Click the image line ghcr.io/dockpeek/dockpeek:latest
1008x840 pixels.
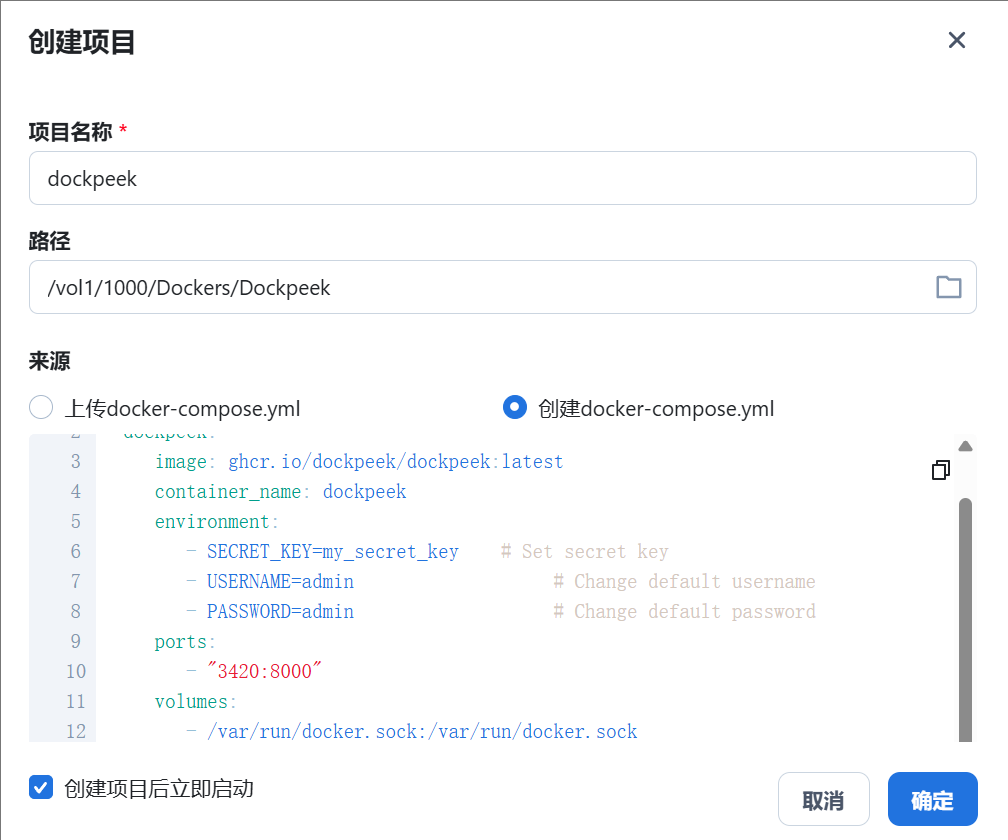359,461
